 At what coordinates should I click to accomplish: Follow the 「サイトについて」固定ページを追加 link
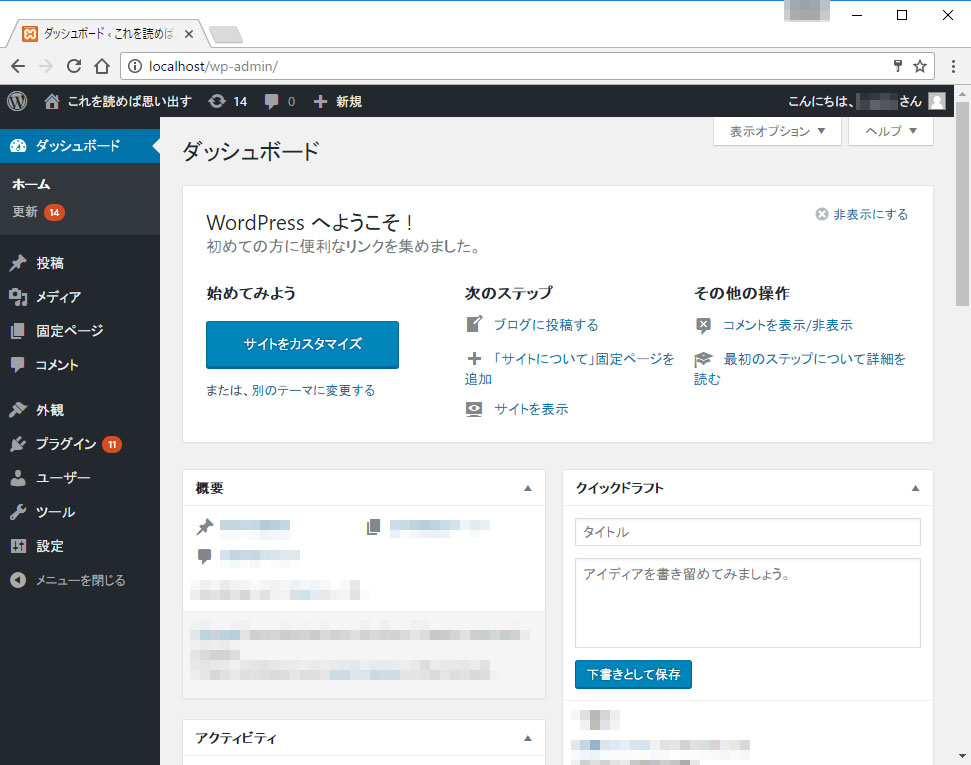pyautogui.click(x=569, y=369)
